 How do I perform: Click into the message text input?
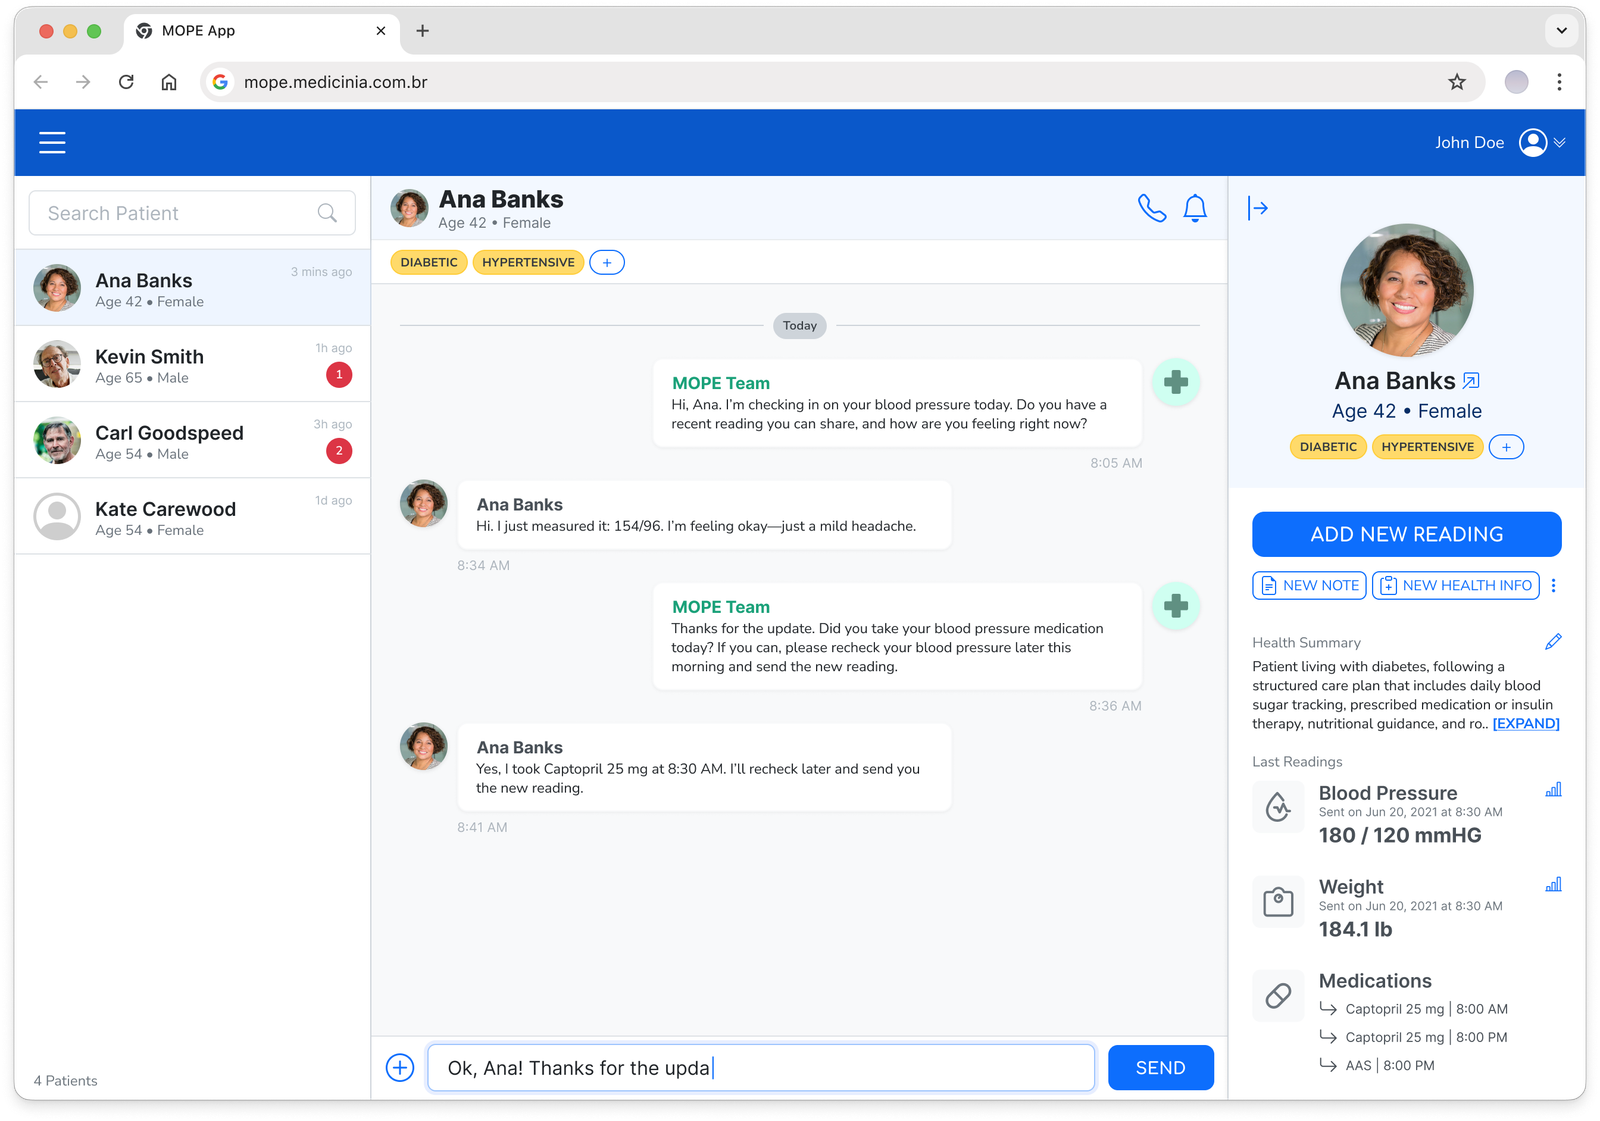point(761,1068)
